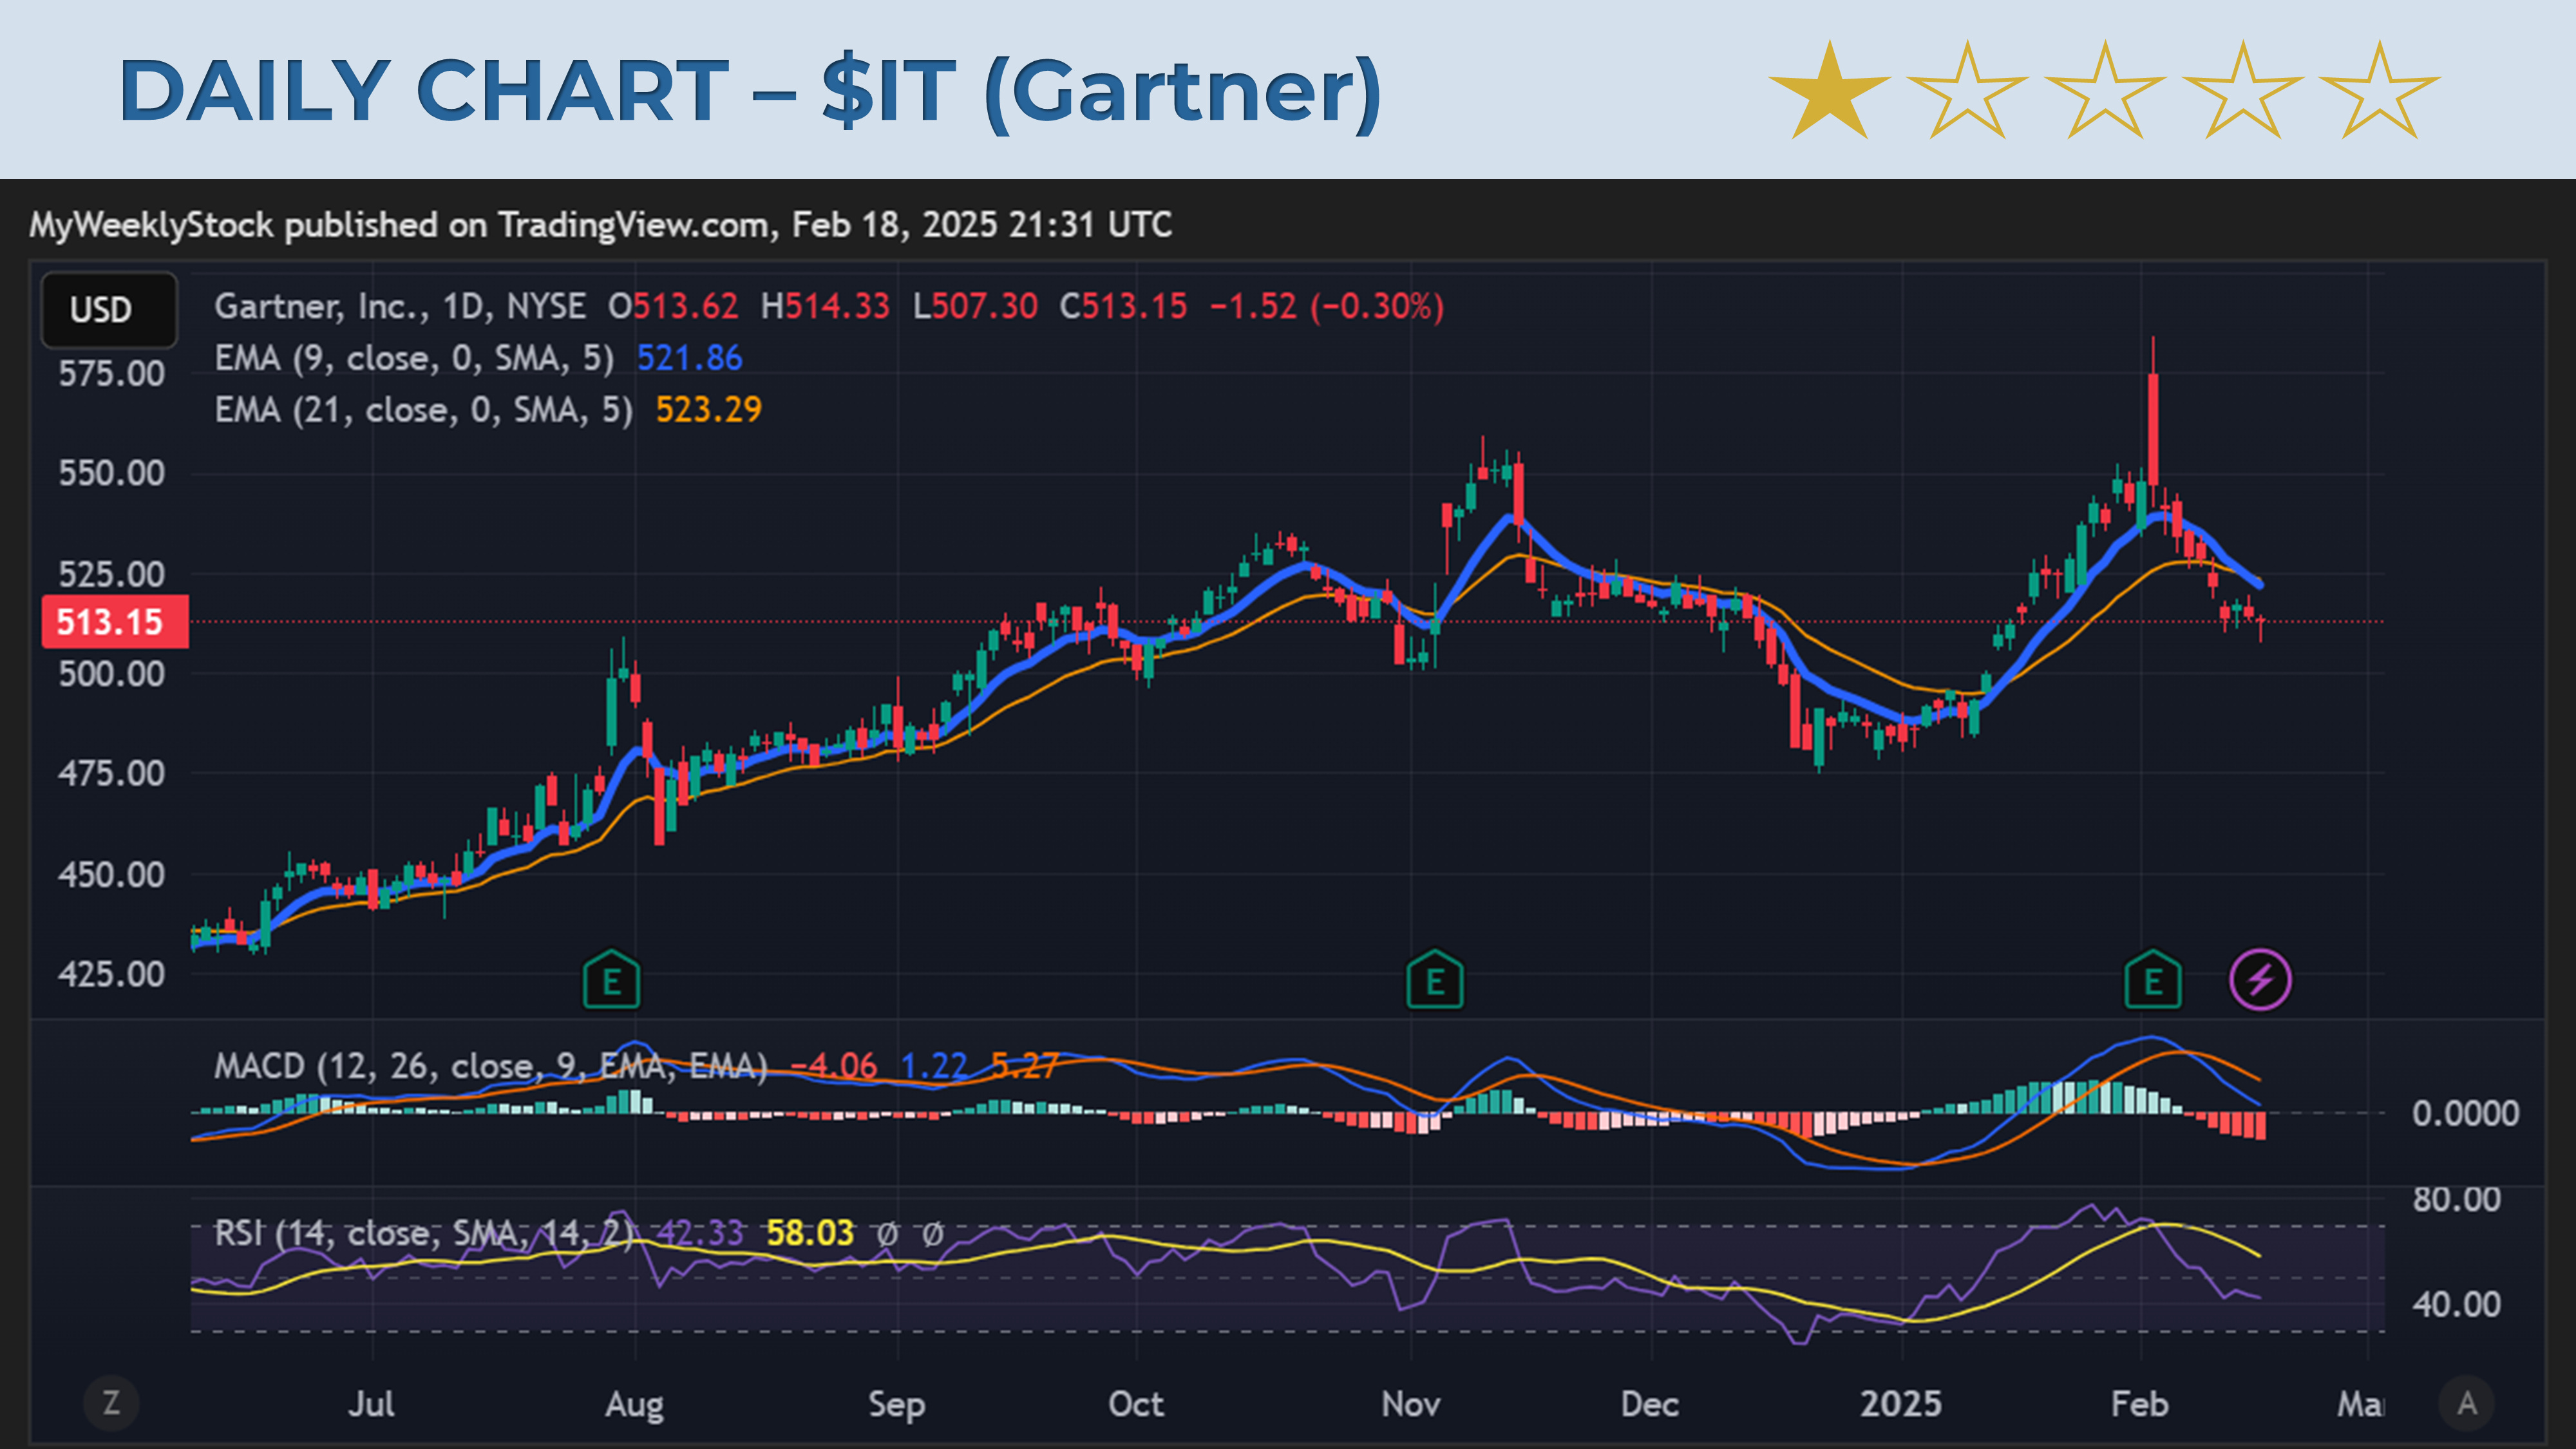Click the DAILY CHART – $IT (Gartner) title
This screenshot has height=1449, width=2576.
pos(750,92)
